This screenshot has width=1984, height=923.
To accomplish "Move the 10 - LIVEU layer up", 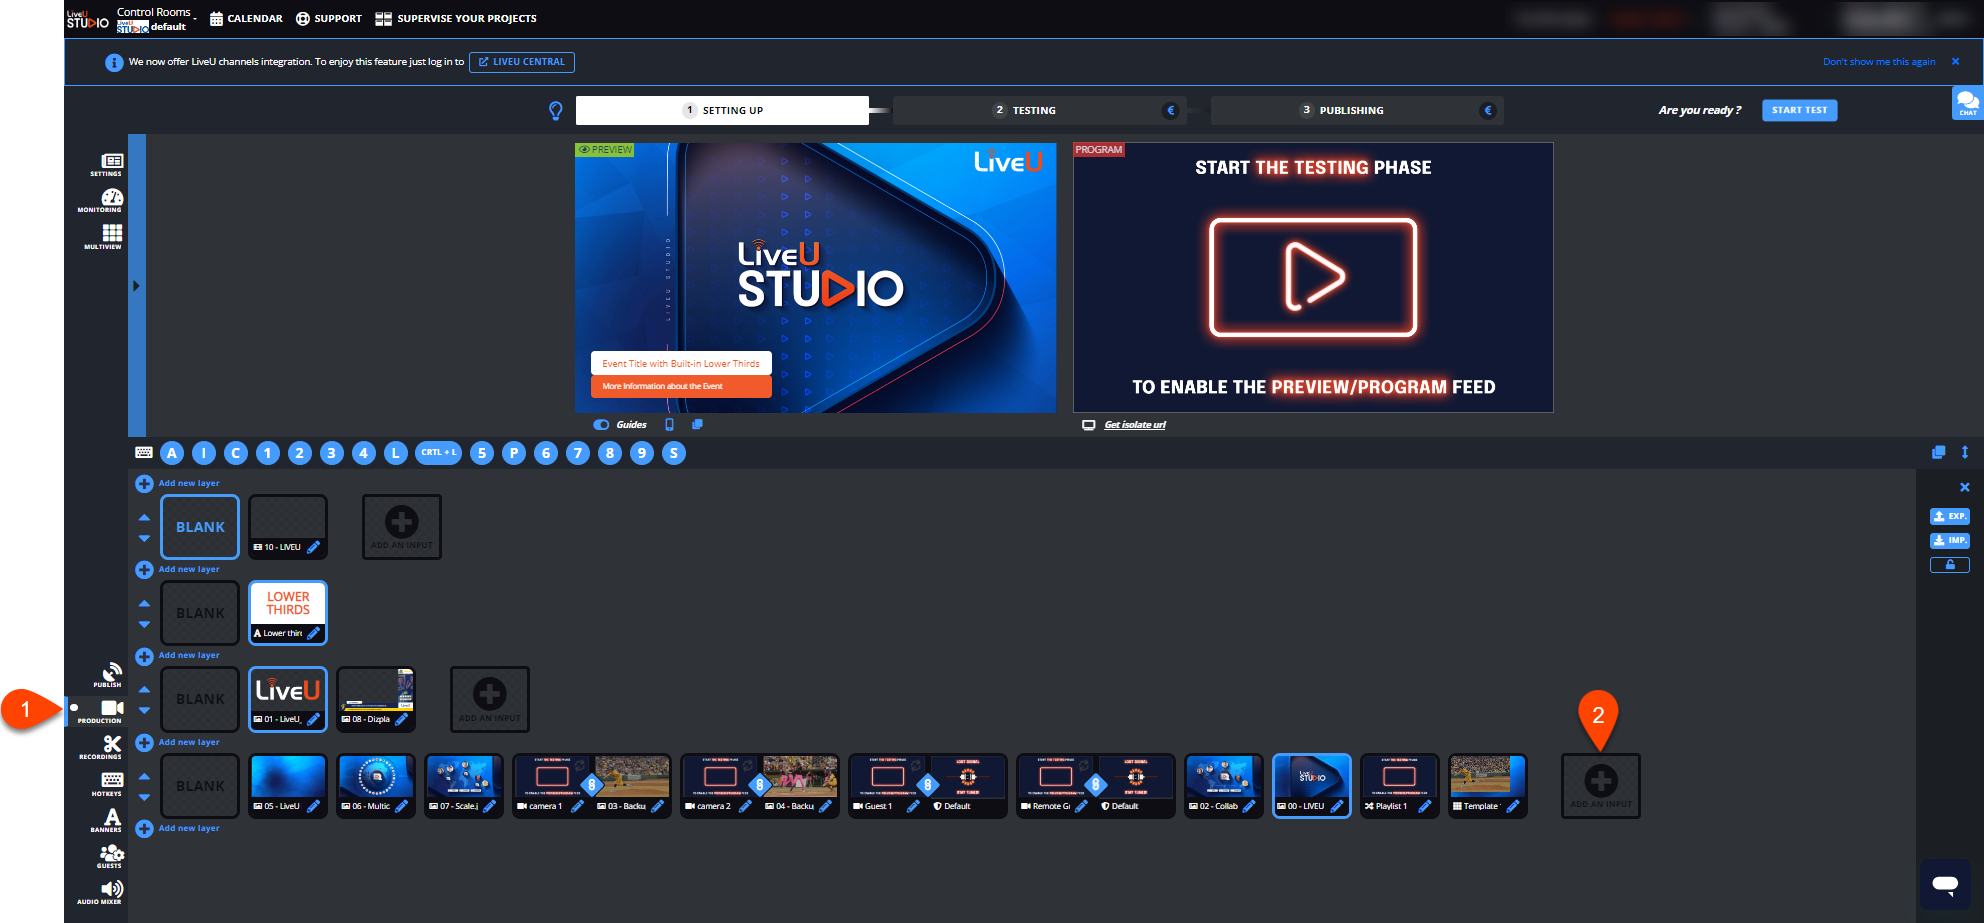I will 144,517.
